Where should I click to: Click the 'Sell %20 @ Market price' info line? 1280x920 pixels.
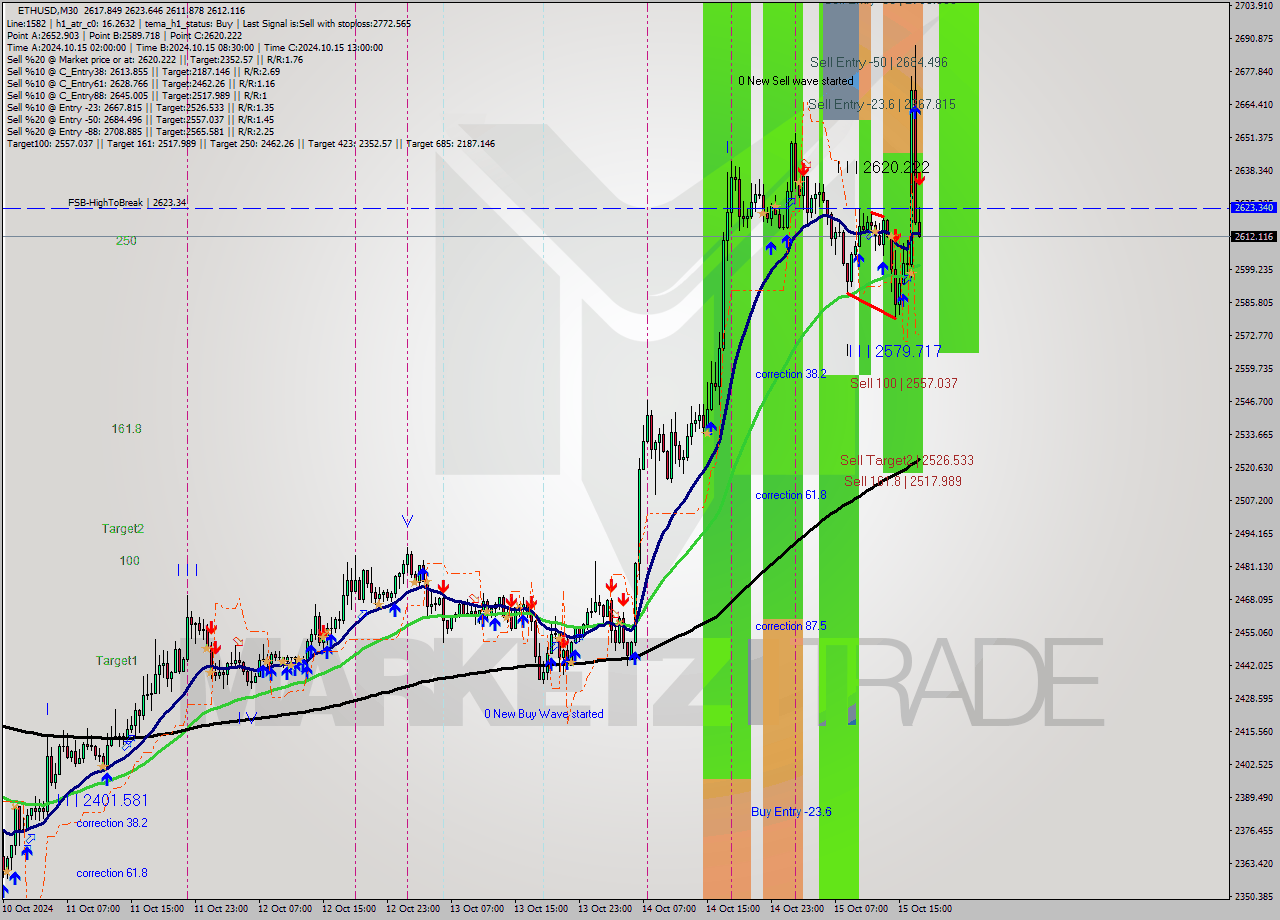click(x=155, y=59)
